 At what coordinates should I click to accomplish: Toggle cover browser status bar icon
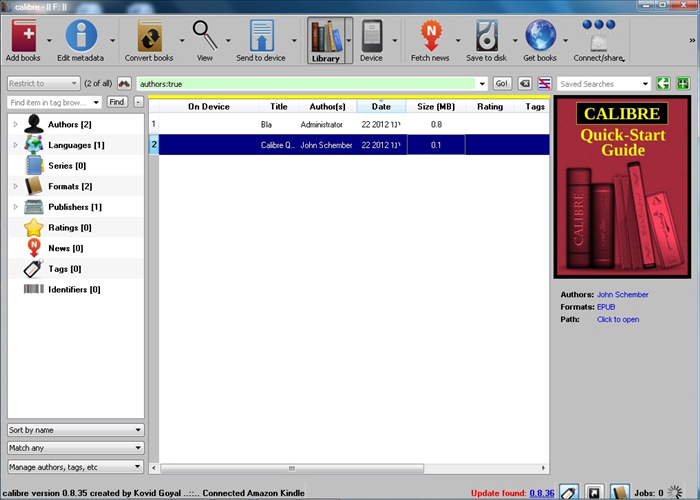tap(594, 492)
